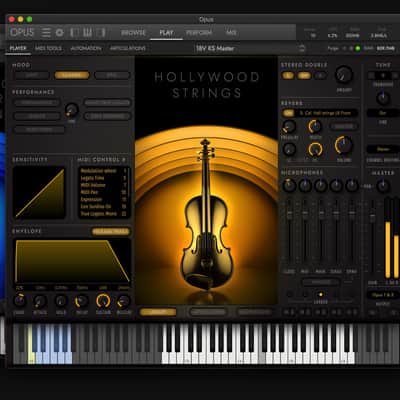Toggle the Reverb On button
Screen dimensions: 400x400
pos(288,113)
